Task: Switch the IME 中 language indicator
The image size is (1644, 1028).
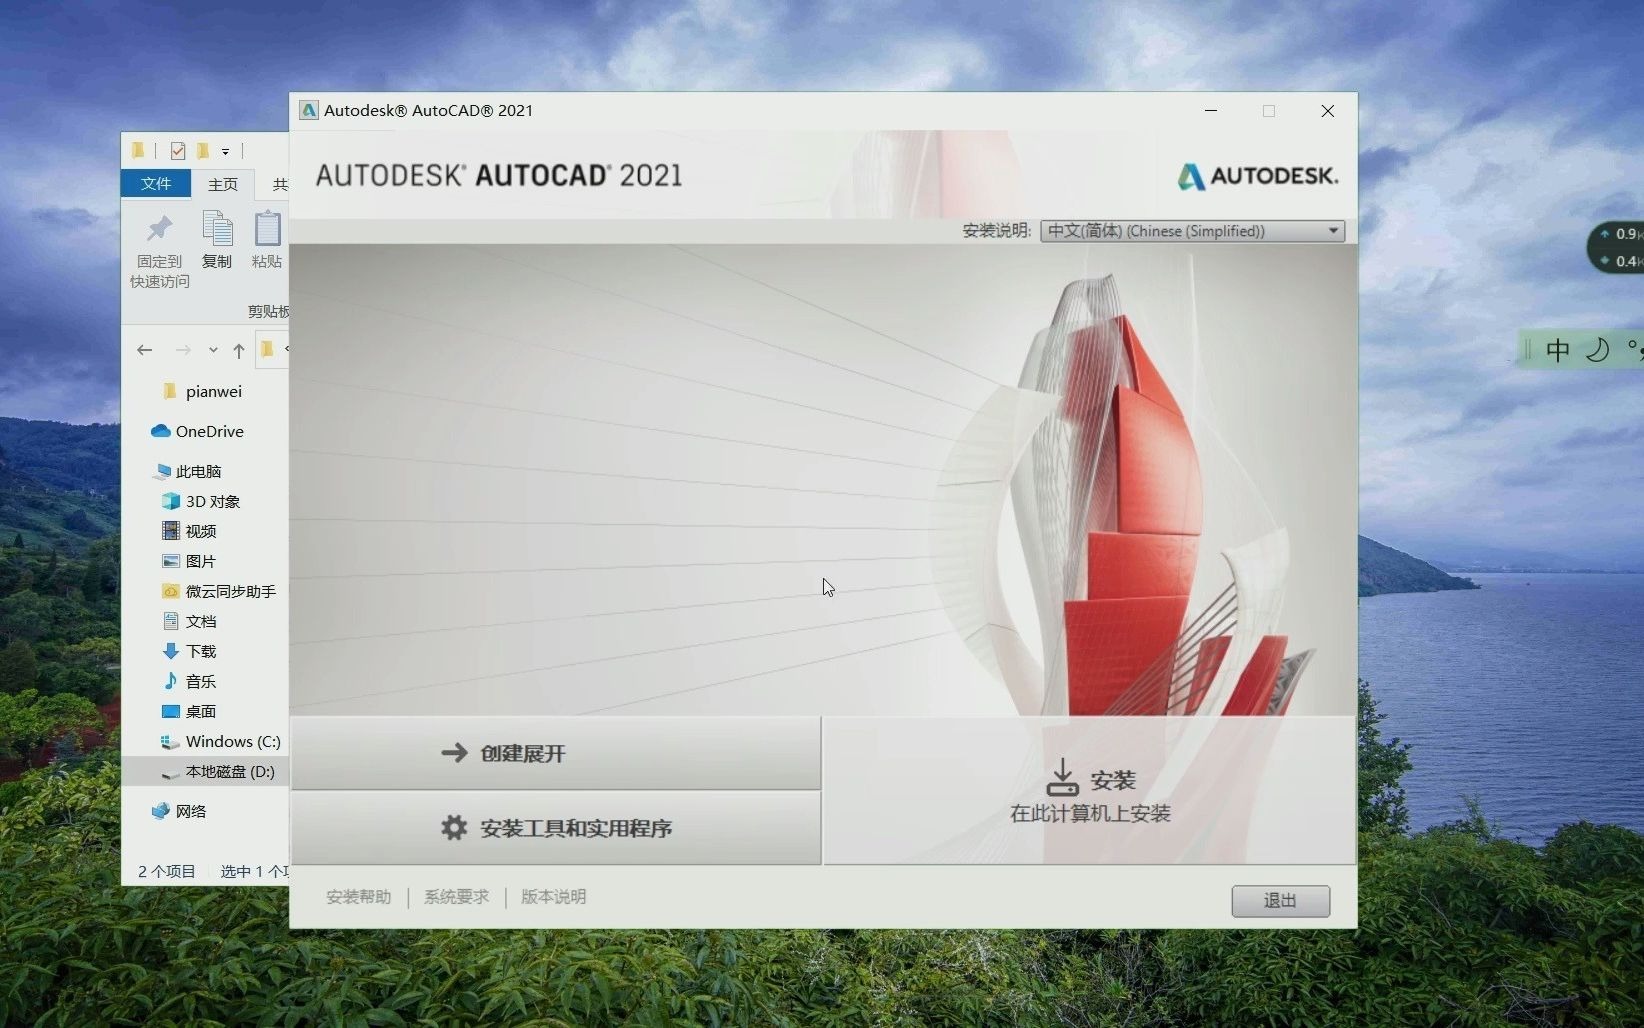Action: coord(1557,350)
